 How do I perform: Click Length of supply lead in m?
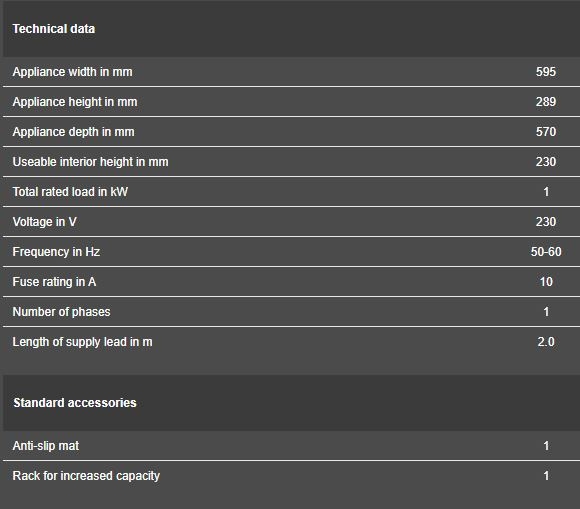click(x=82, y=342)
